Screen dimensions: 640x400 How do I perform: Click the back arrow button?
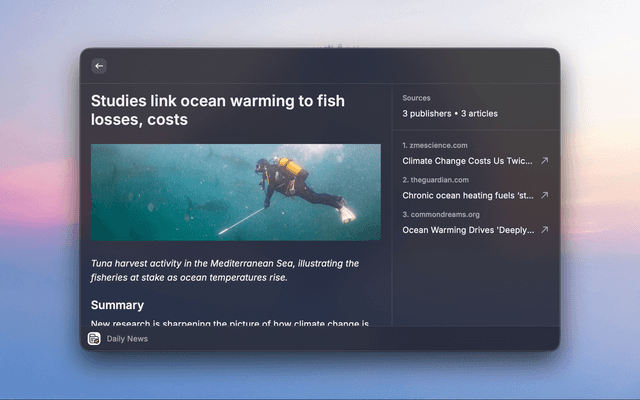[x=99, y=66]
